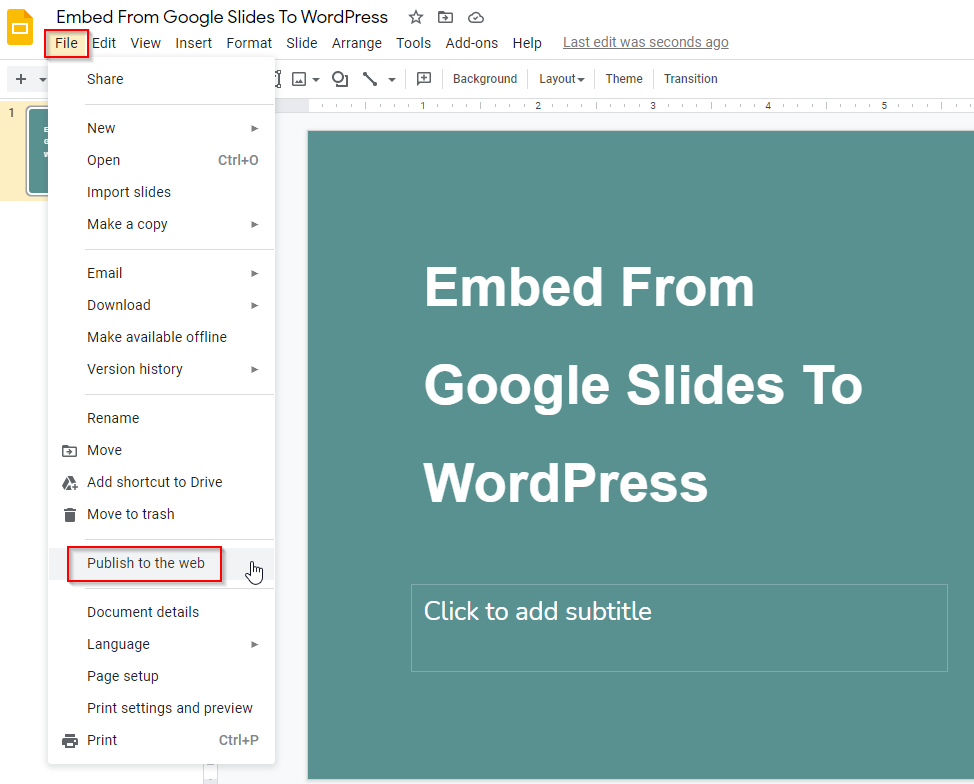Click the presentation title to rename
The width and height of the screenshot is (974, 784).
coord(222,17)
